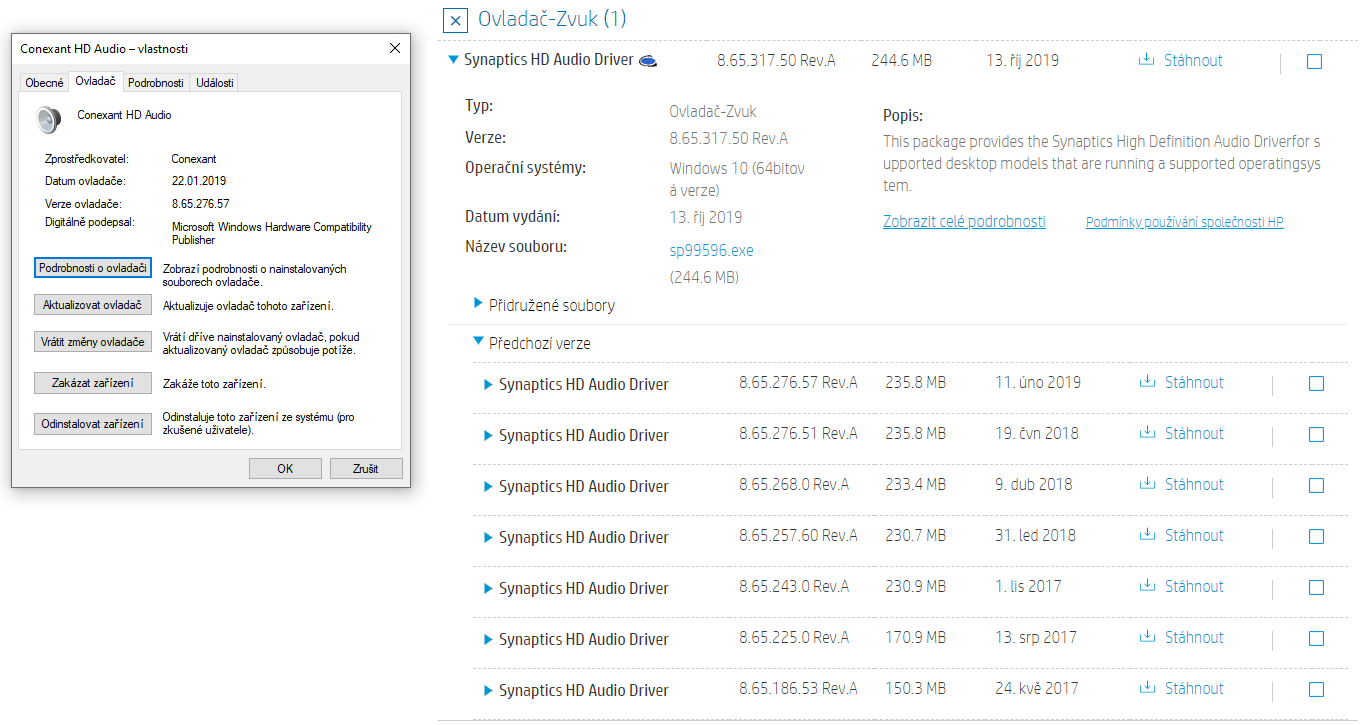Click Zakázat zařízení button
Screen dimensions: 1366x725
(93, 383)
